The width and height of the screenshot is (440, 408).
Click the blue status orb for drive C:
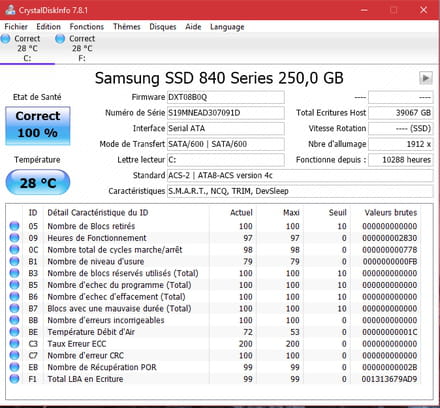coord(5,39)
